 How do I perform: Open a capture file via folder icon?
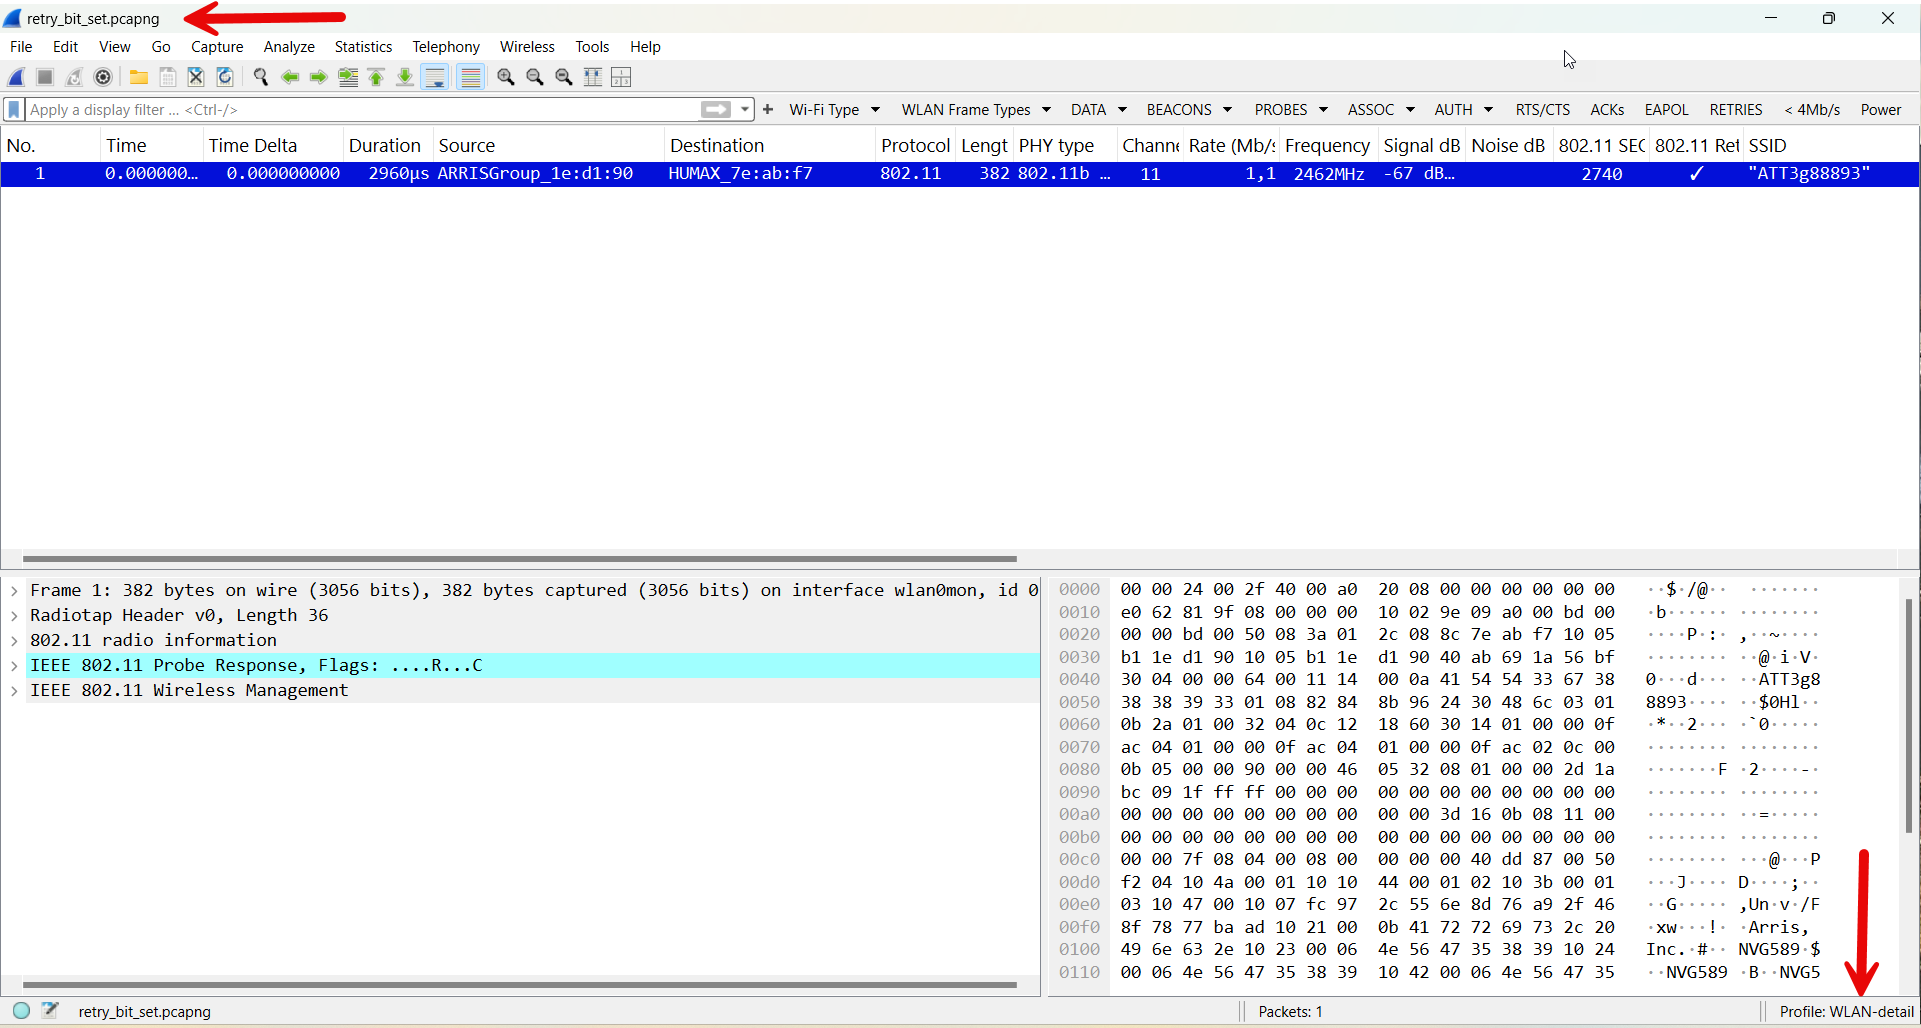pos(139,77)
